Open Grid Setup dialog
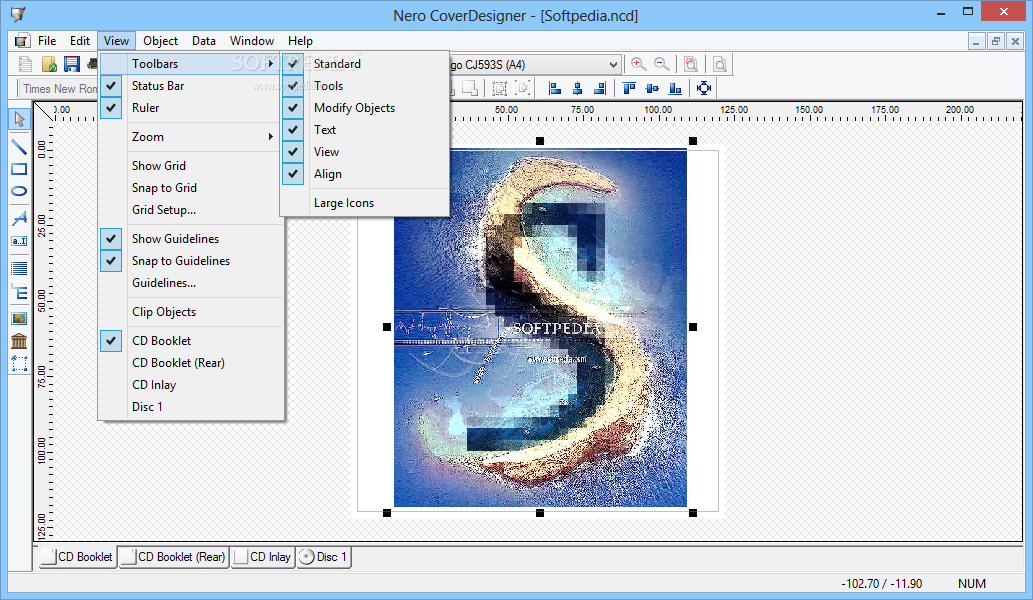 191,210
